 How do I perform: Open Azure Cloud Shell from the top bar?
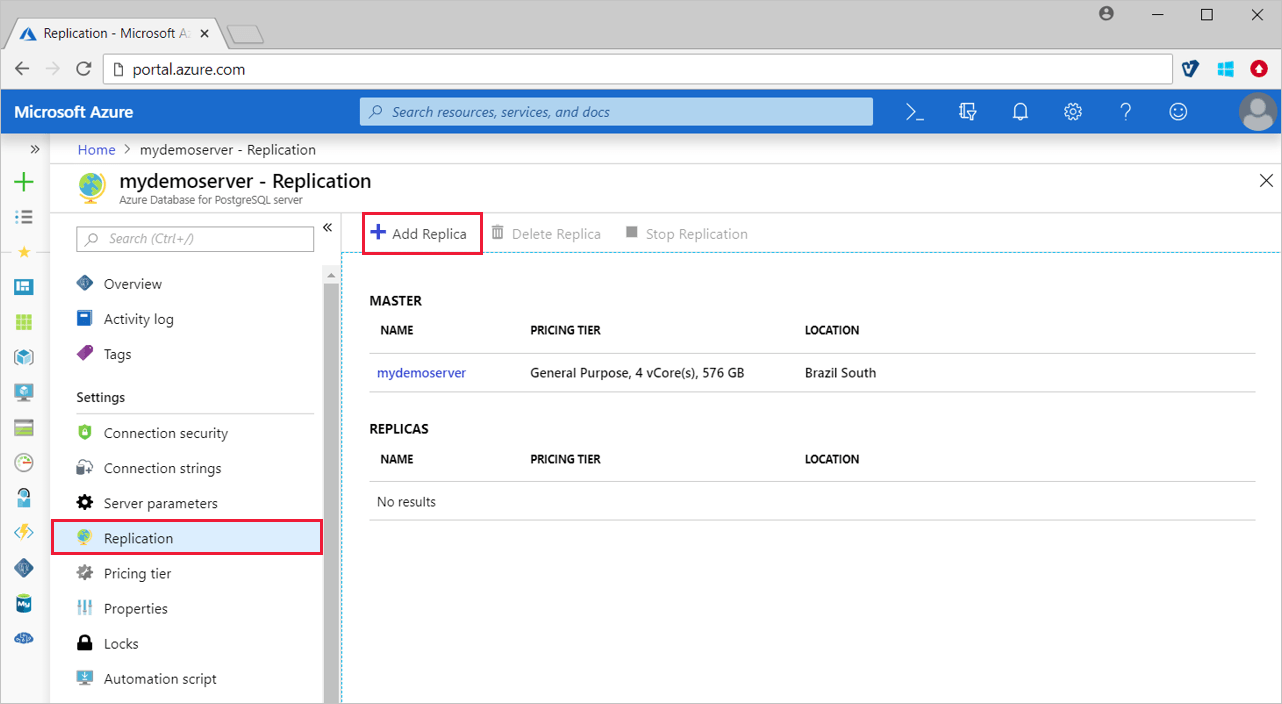(913, 111)
